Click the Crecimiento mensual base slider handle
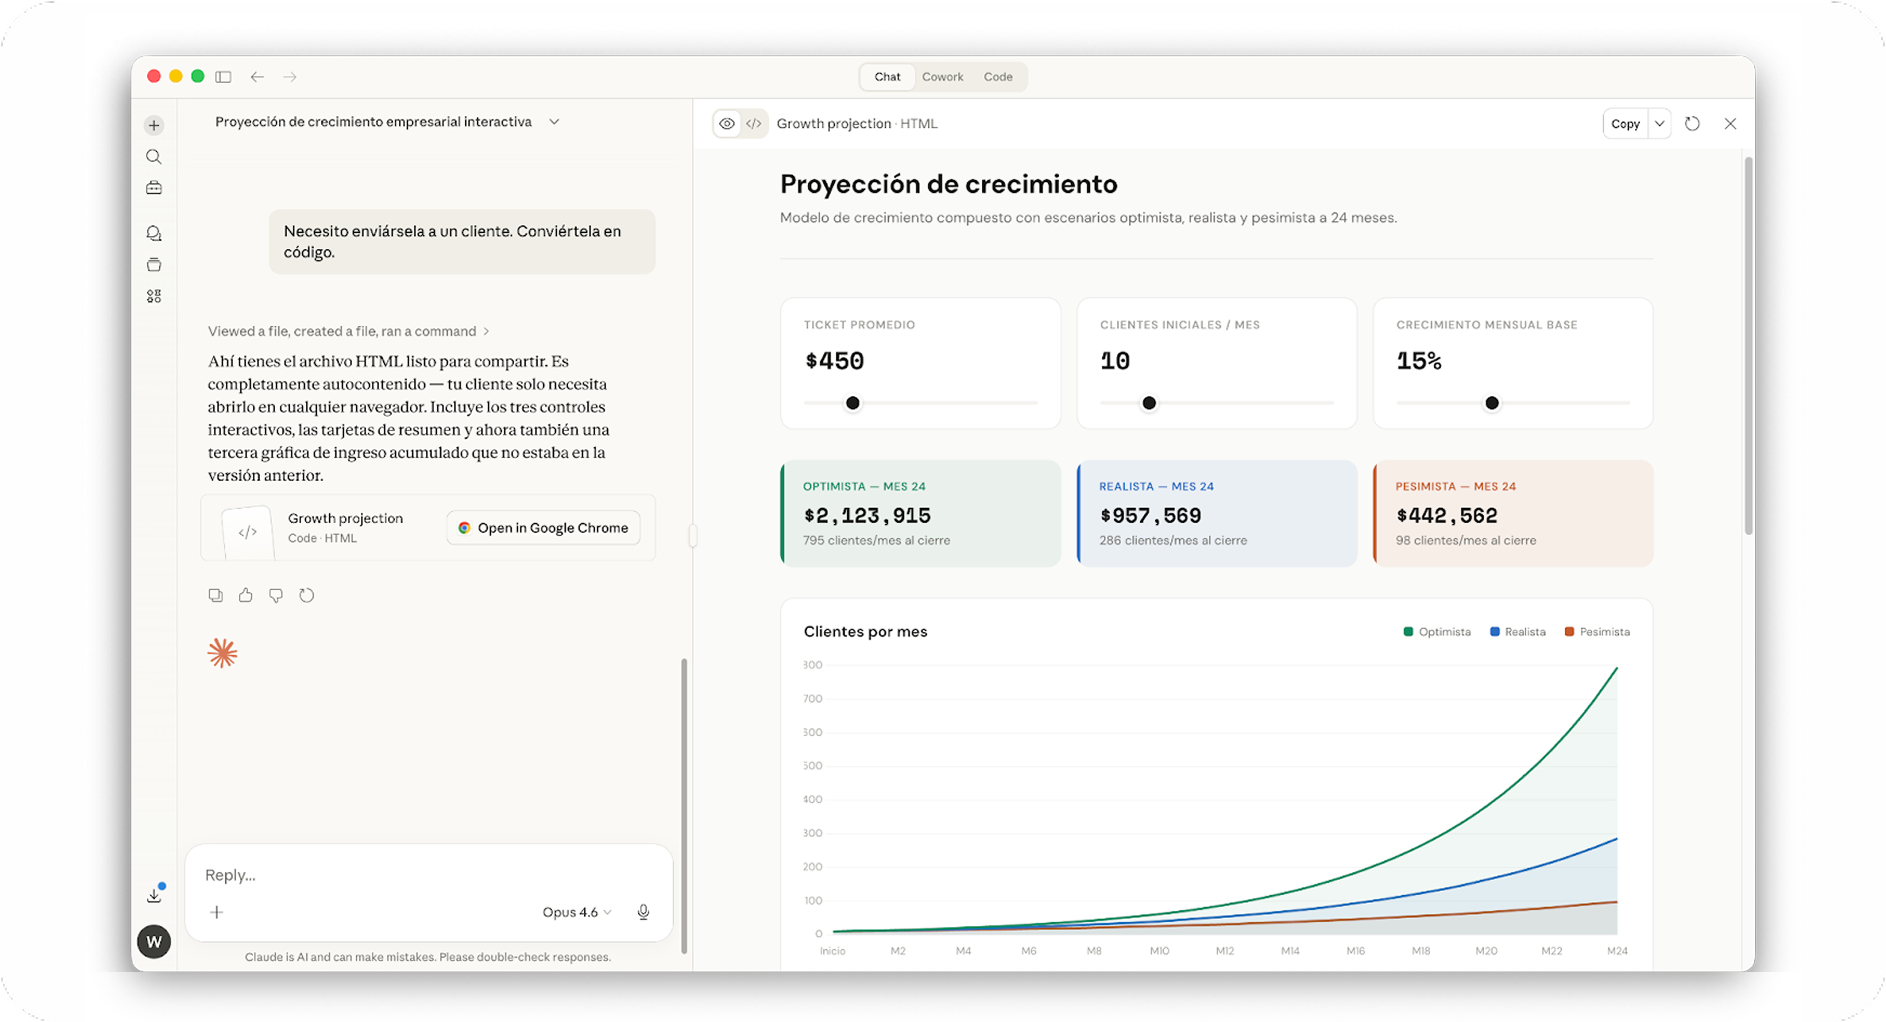1886x1022 pixels. (1492, 403)
